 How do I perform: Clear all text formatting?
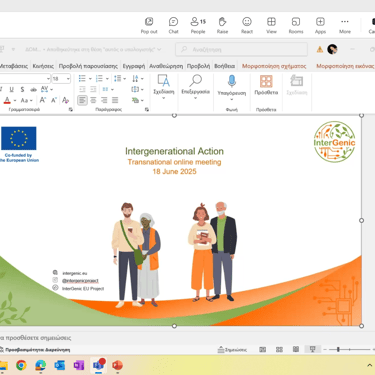tap(65, 100)
